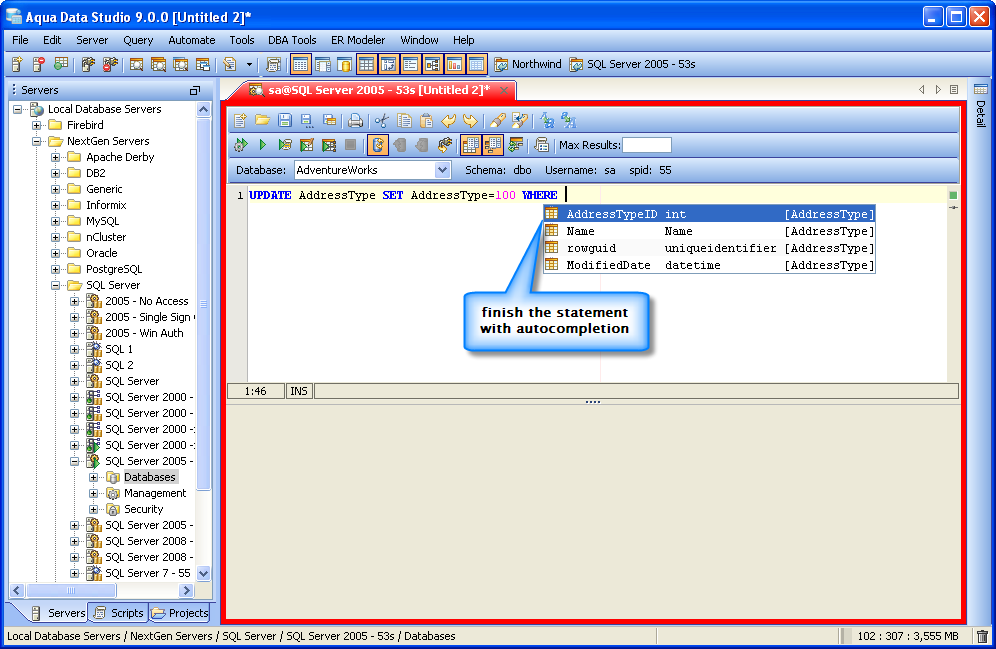Copy text using the copy icon
This screenshot has height=649, width=996.
tap(404, 121)
